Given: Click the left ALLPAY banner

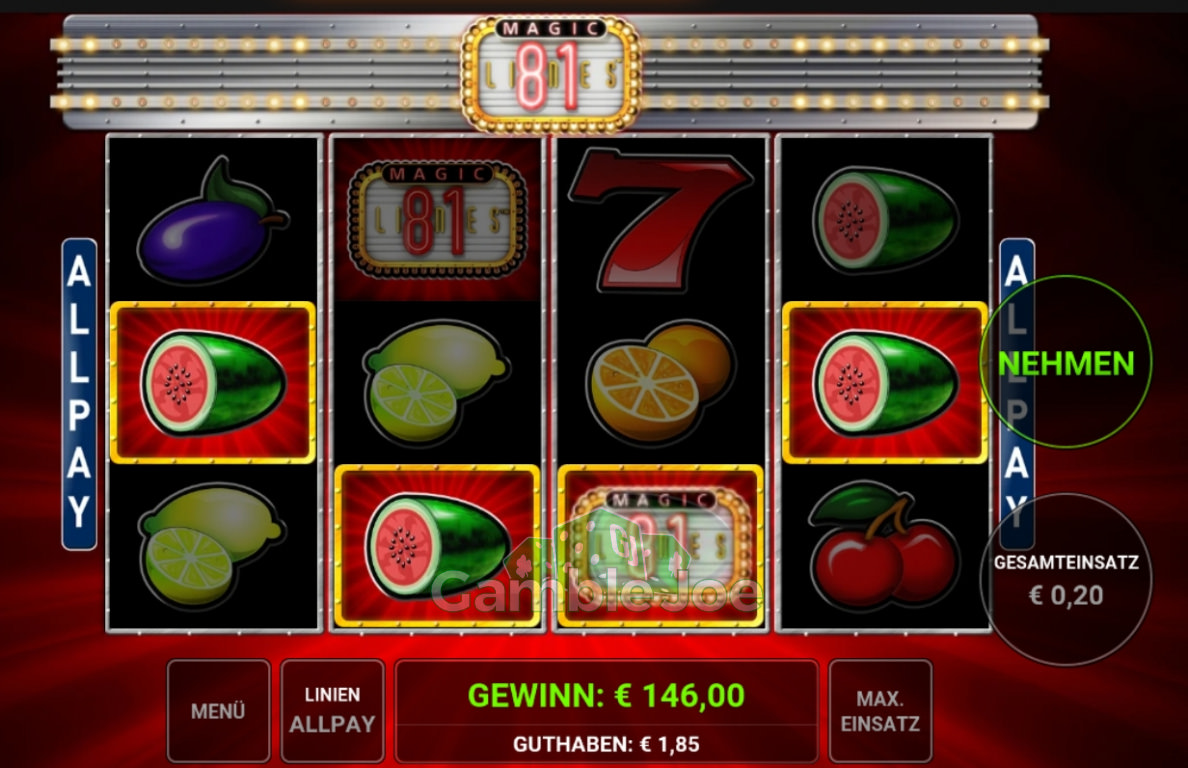Looking at the screenshot, I should tap(79, 394).
